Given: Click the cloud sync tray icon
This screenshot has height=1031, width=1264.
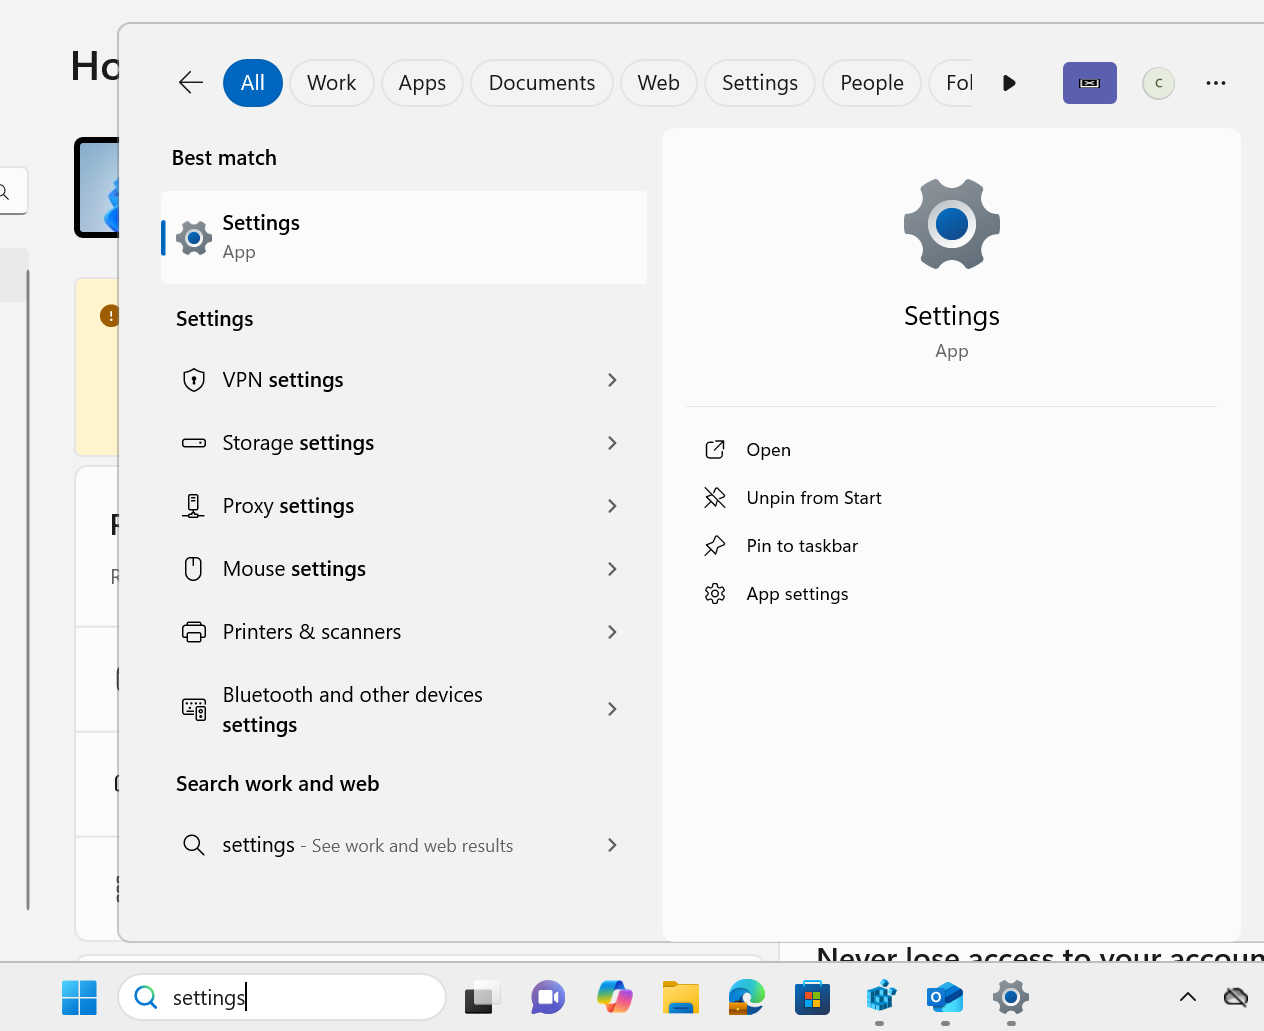Looking at the screenshot, I should tap(1236, 997).
